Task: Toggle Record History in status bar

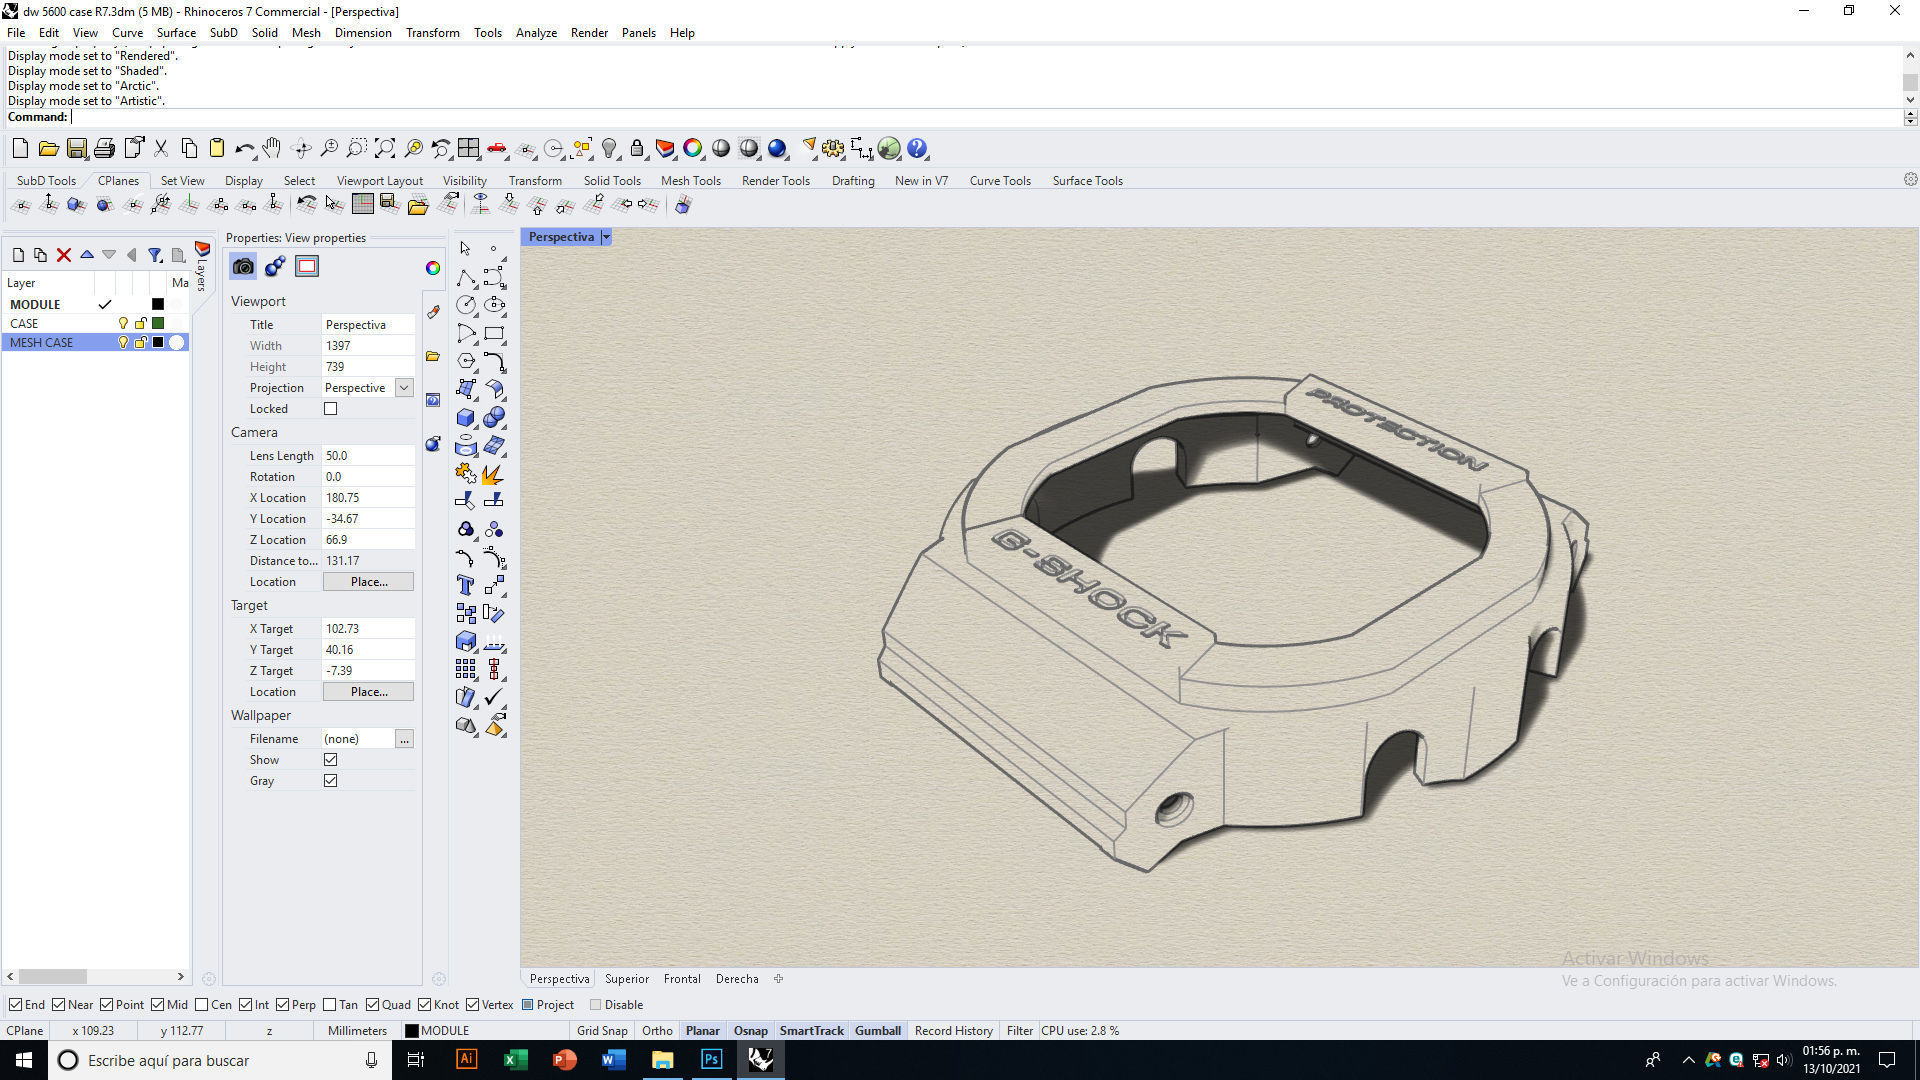Action: 954,1031
